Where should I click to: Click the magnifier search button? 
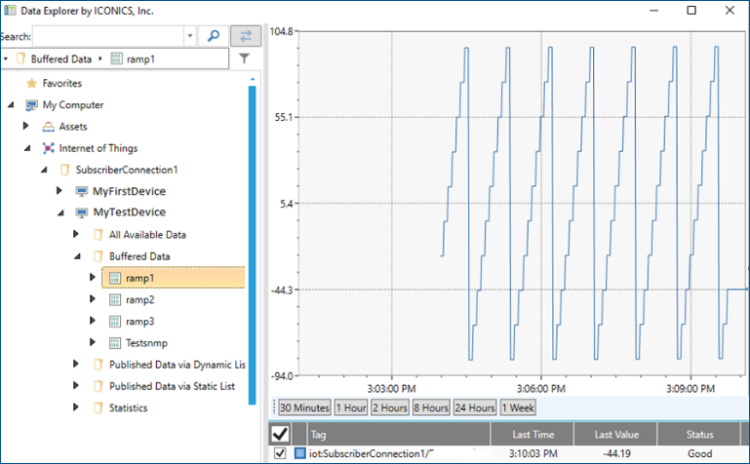212,36
